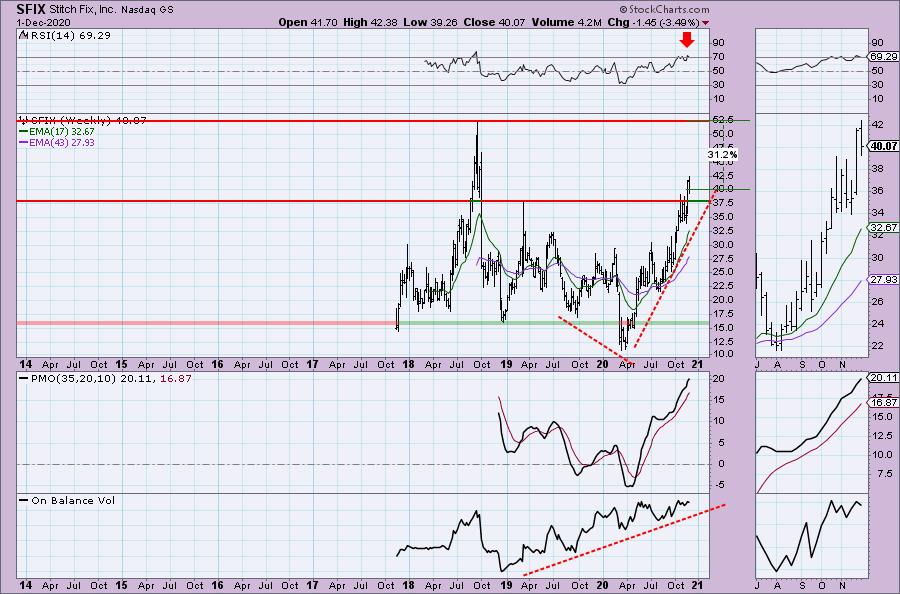Click the Volume 4.2M reading
This screenshot has height=594, width=900.
[x=567, y=22]
